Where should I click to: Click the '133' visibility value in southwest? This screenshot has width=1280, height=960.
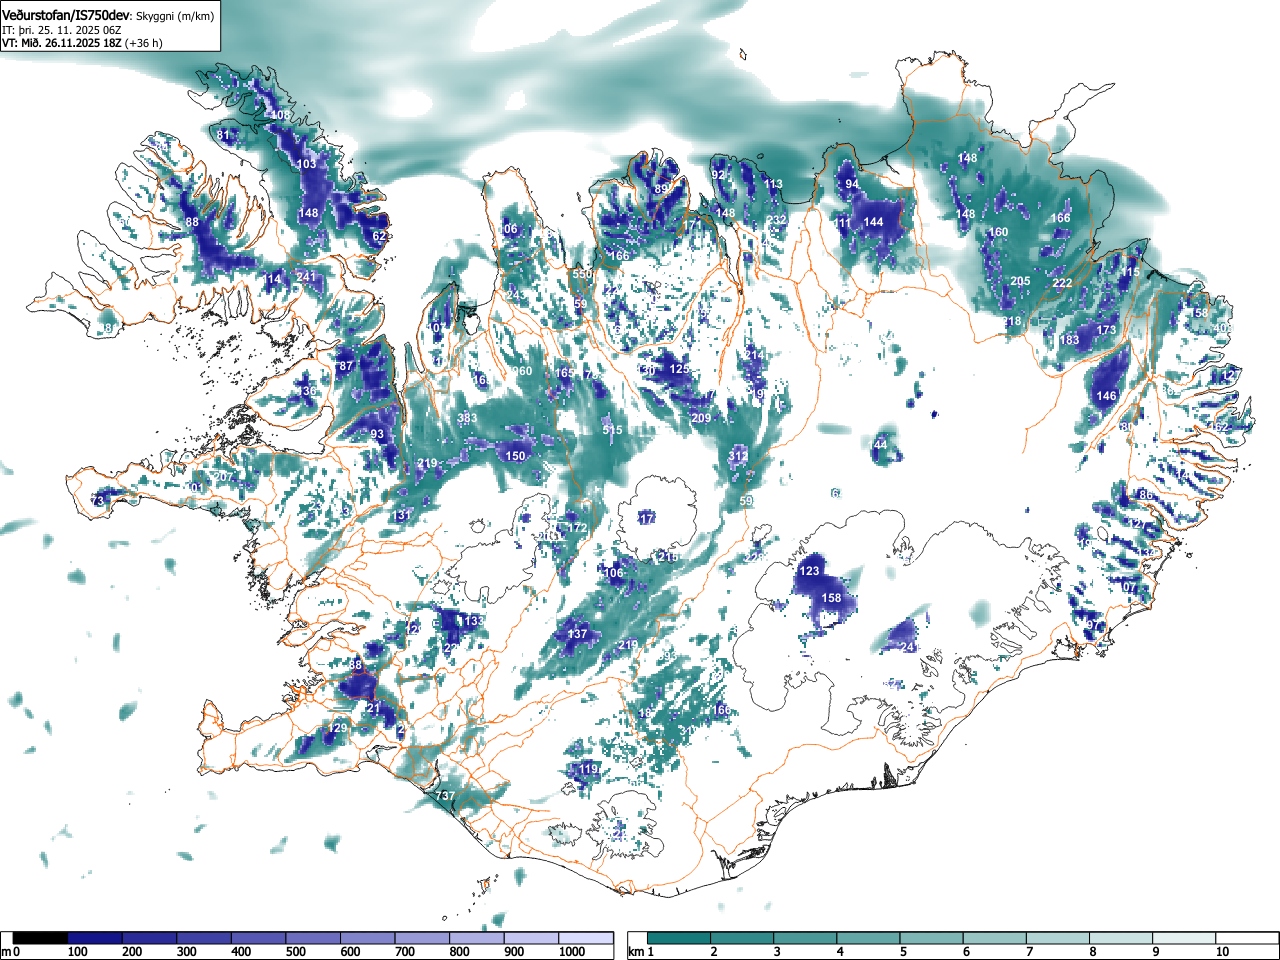point(473,621)
